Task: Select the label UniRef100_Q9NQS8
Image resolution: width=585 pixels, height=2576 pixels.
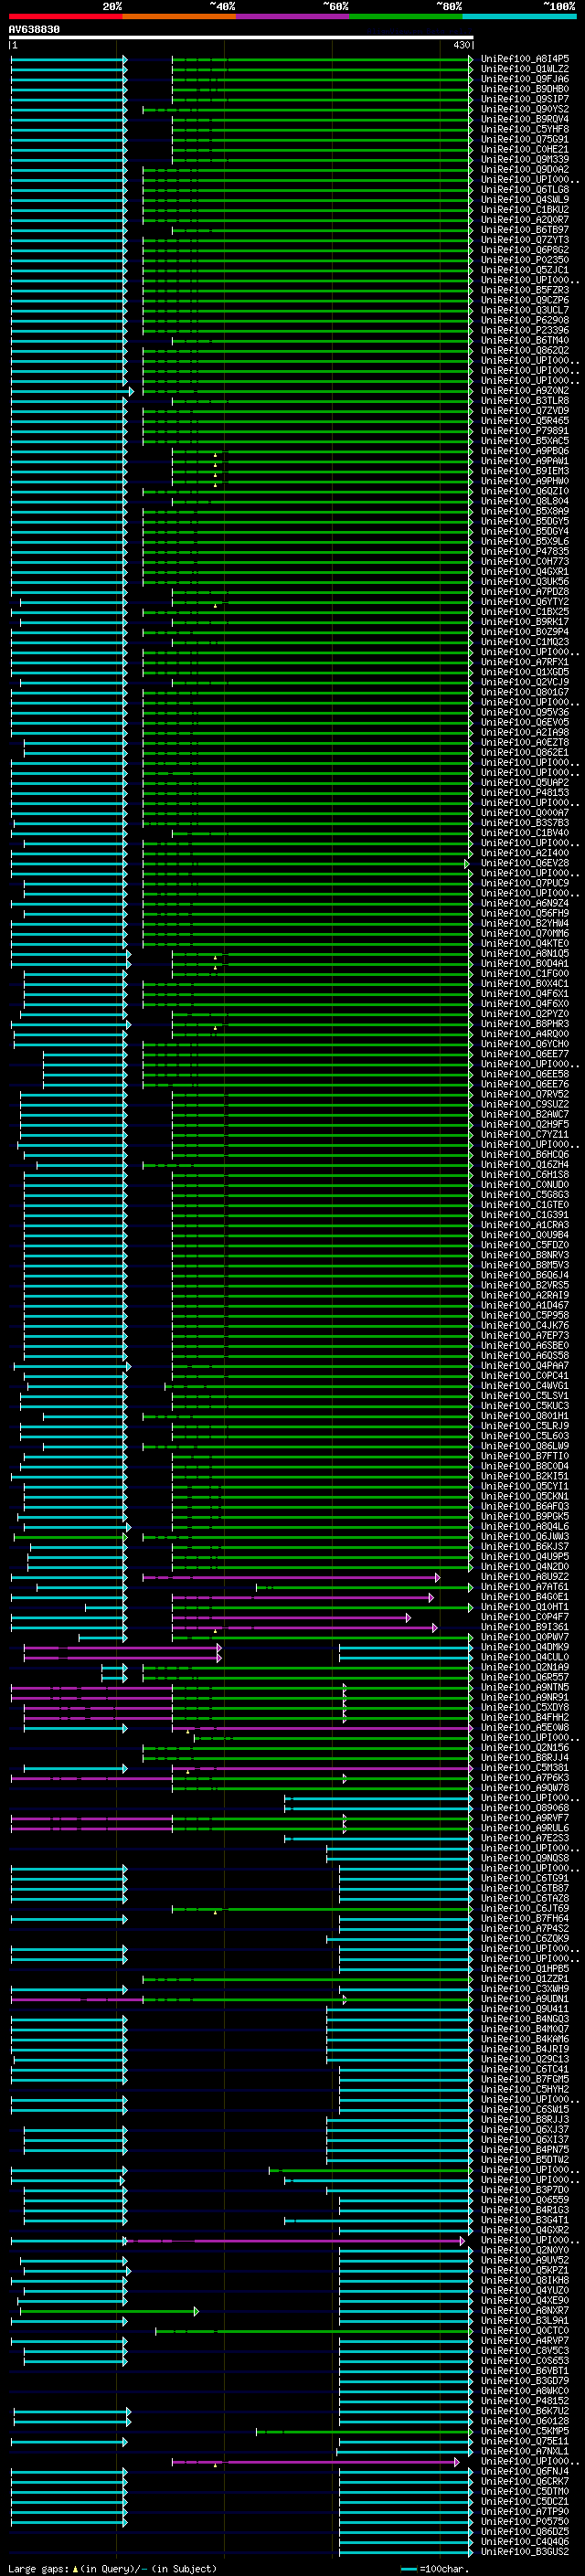Action: [524, 1858]
